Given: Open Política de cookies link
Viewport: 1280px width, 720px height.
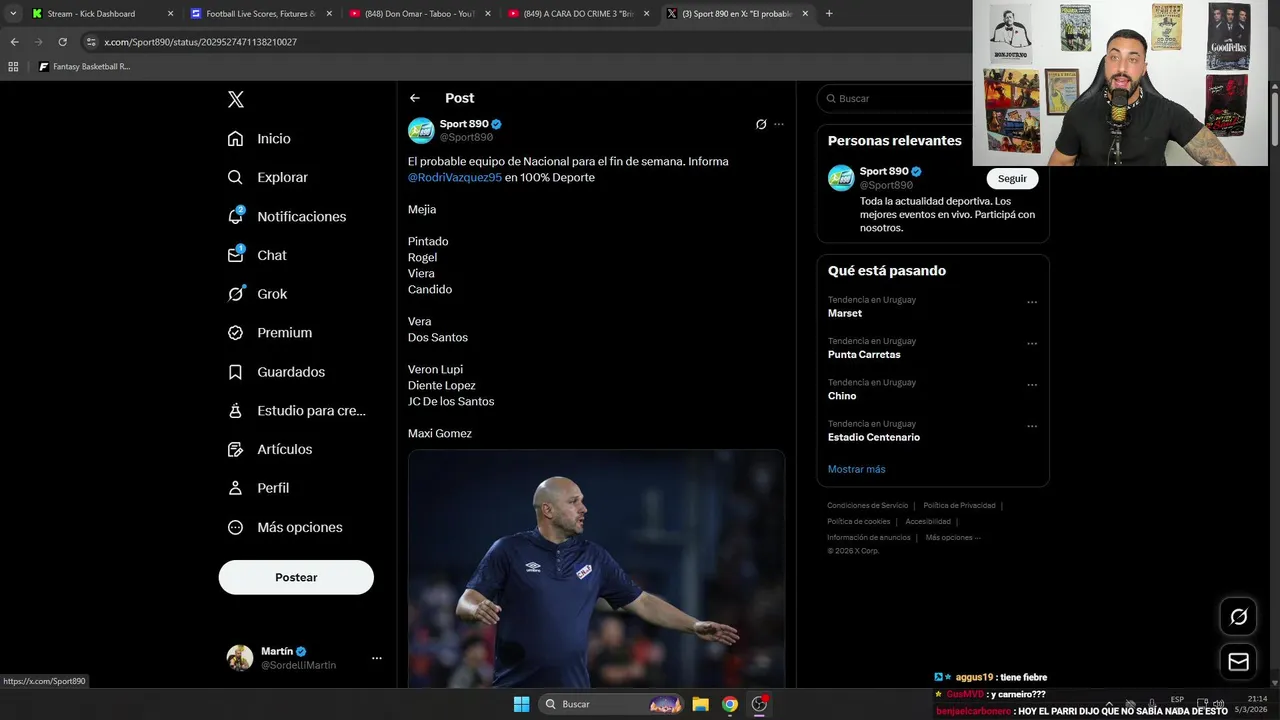Looking at the screenshot, I should coord(858,522).
